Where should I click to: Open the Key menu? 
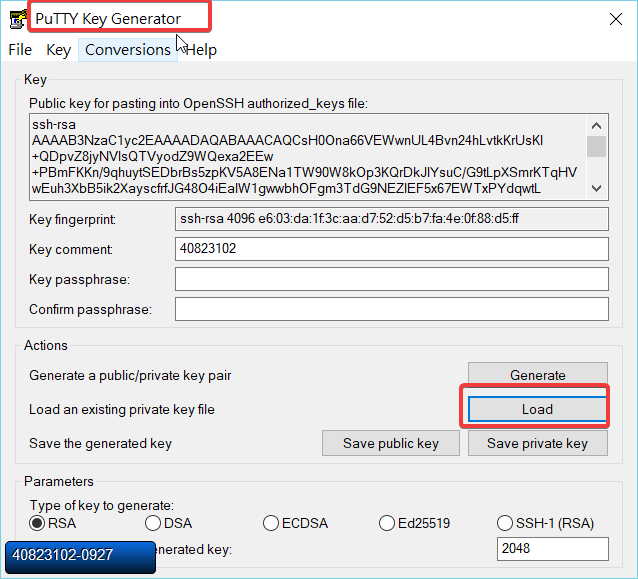tap(59, 50)
